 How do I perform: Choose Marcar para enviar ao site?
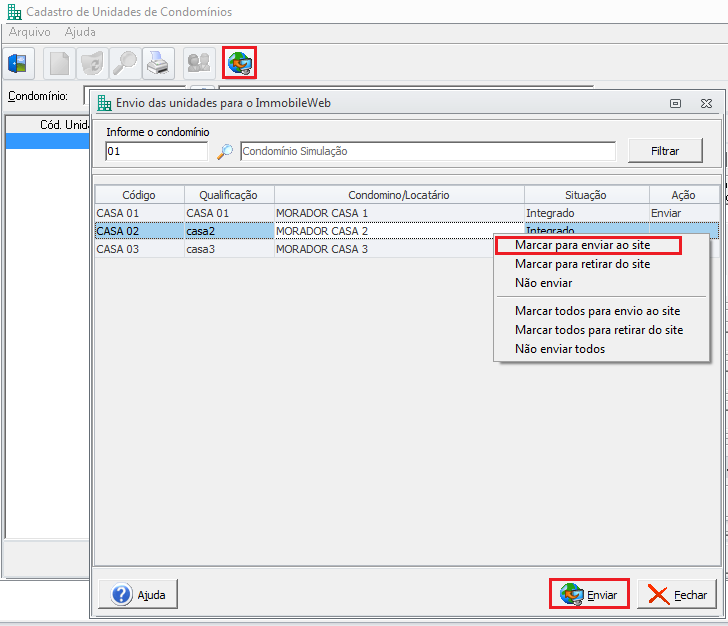point(588,245)
